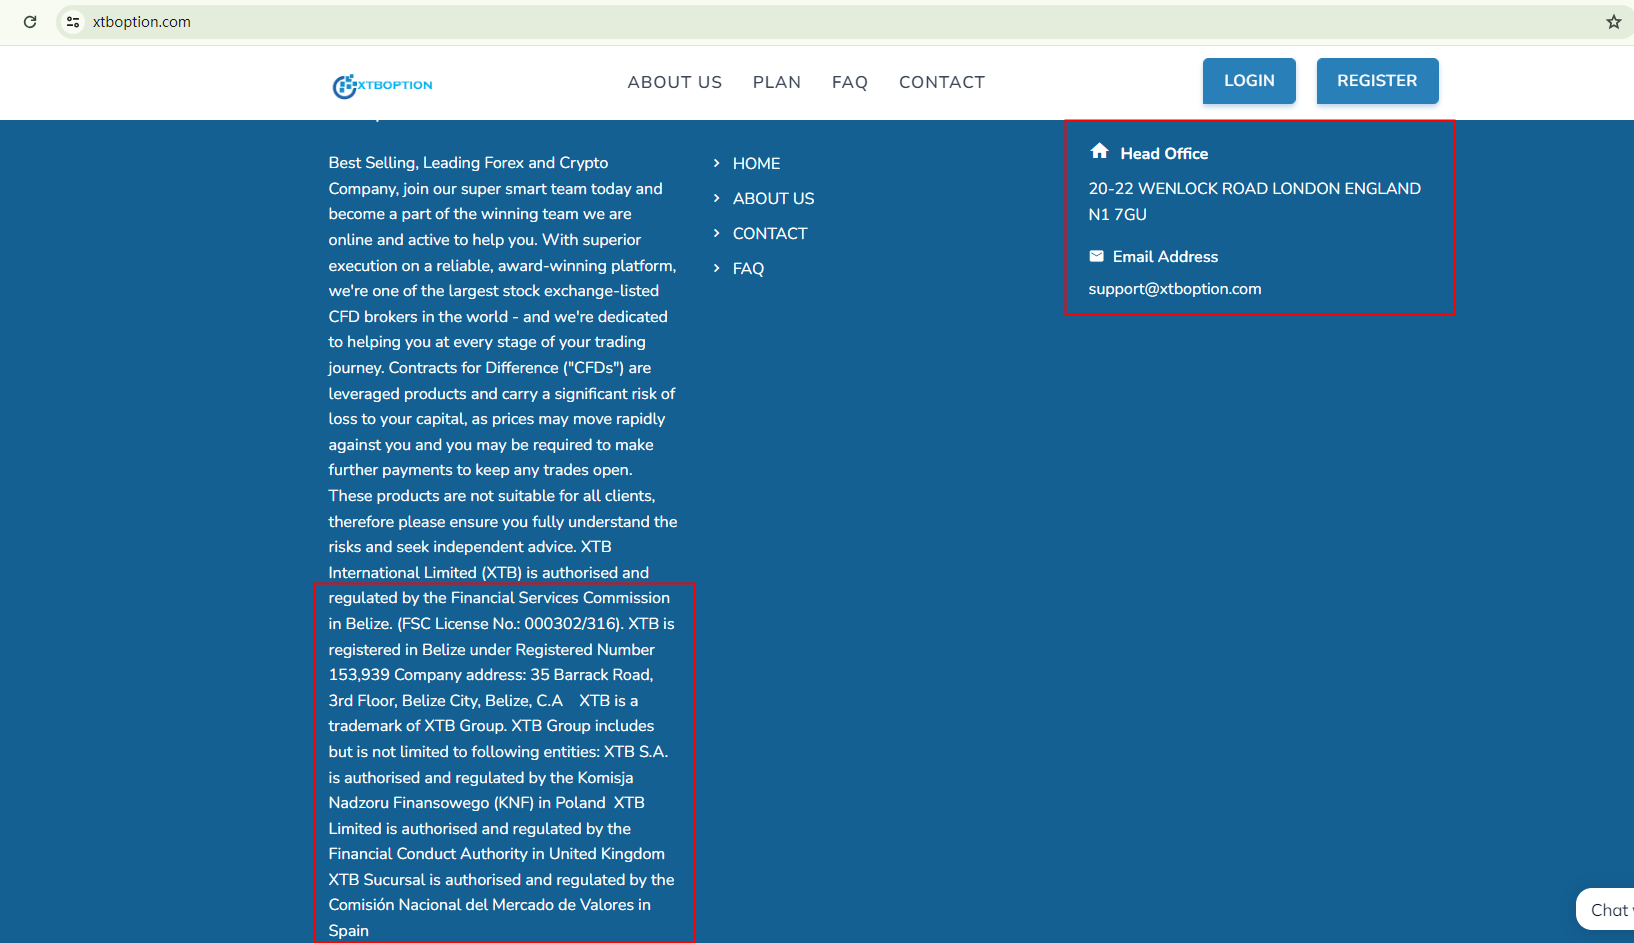Click the chevron beside ABOUT US footer link
Viewport: 1634px width, 943px height.
(x=716, y=198)
